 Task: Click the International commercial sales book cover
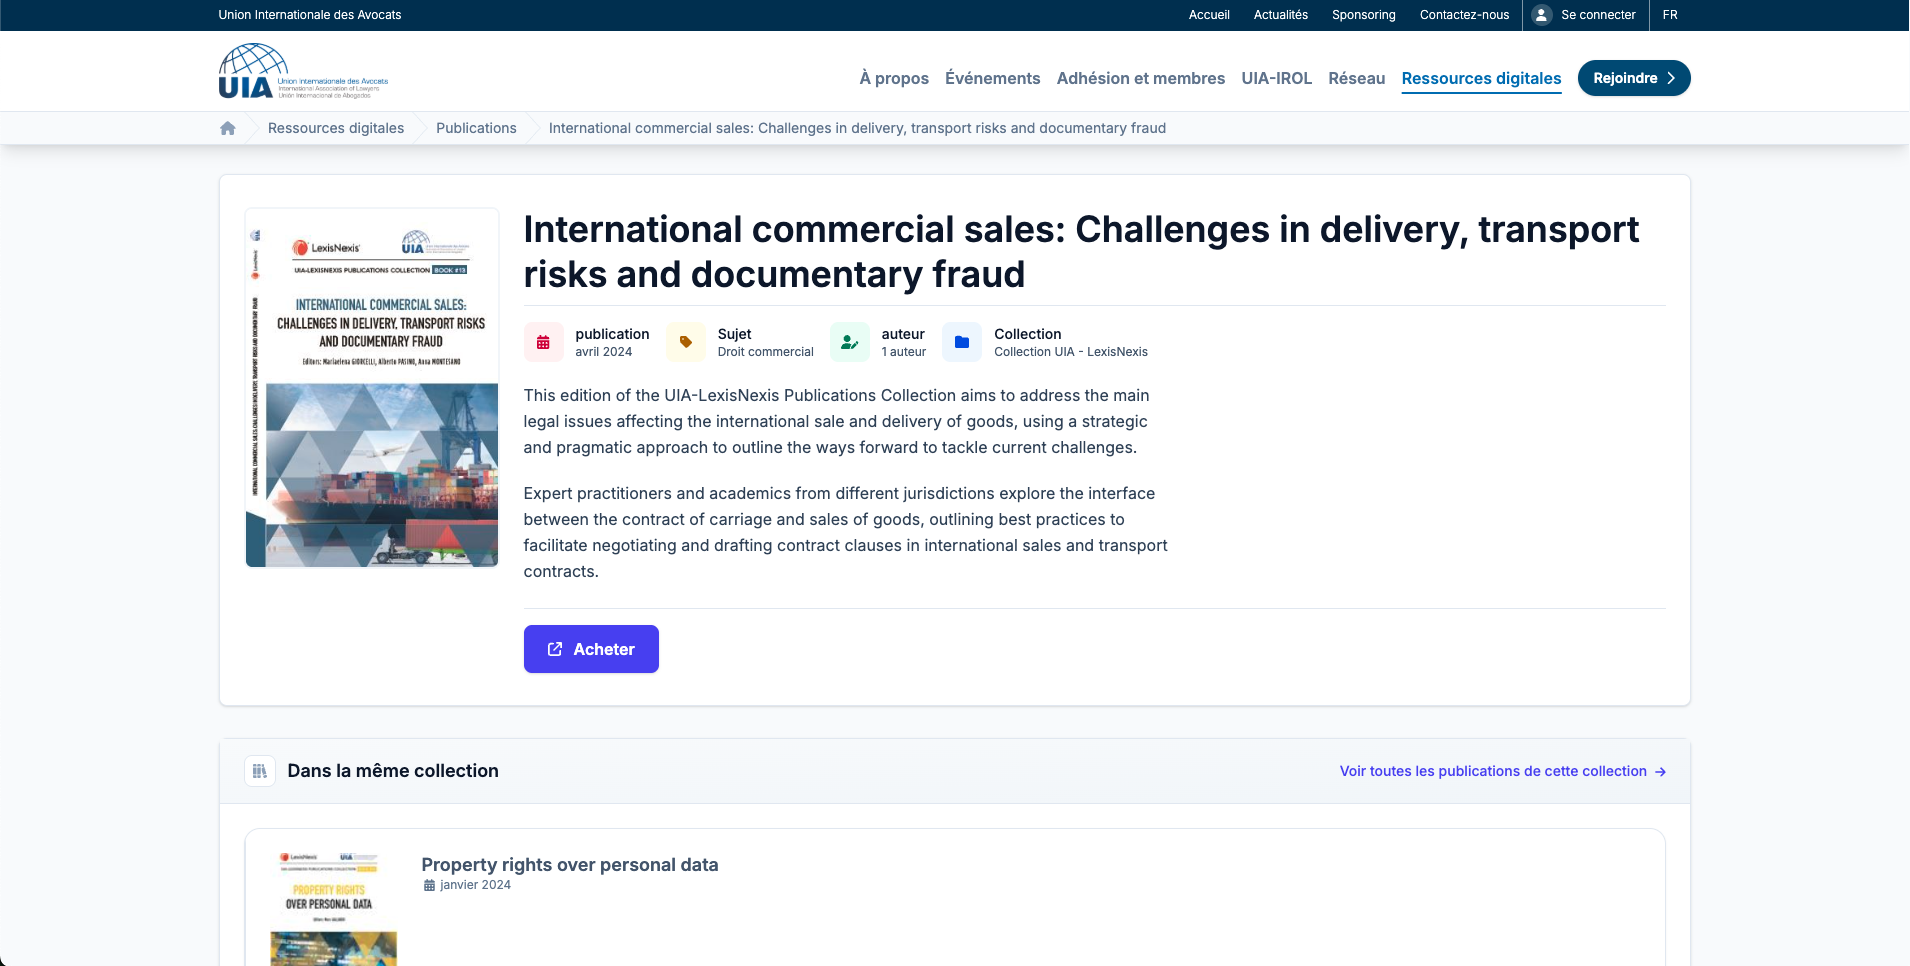(372, 388)
